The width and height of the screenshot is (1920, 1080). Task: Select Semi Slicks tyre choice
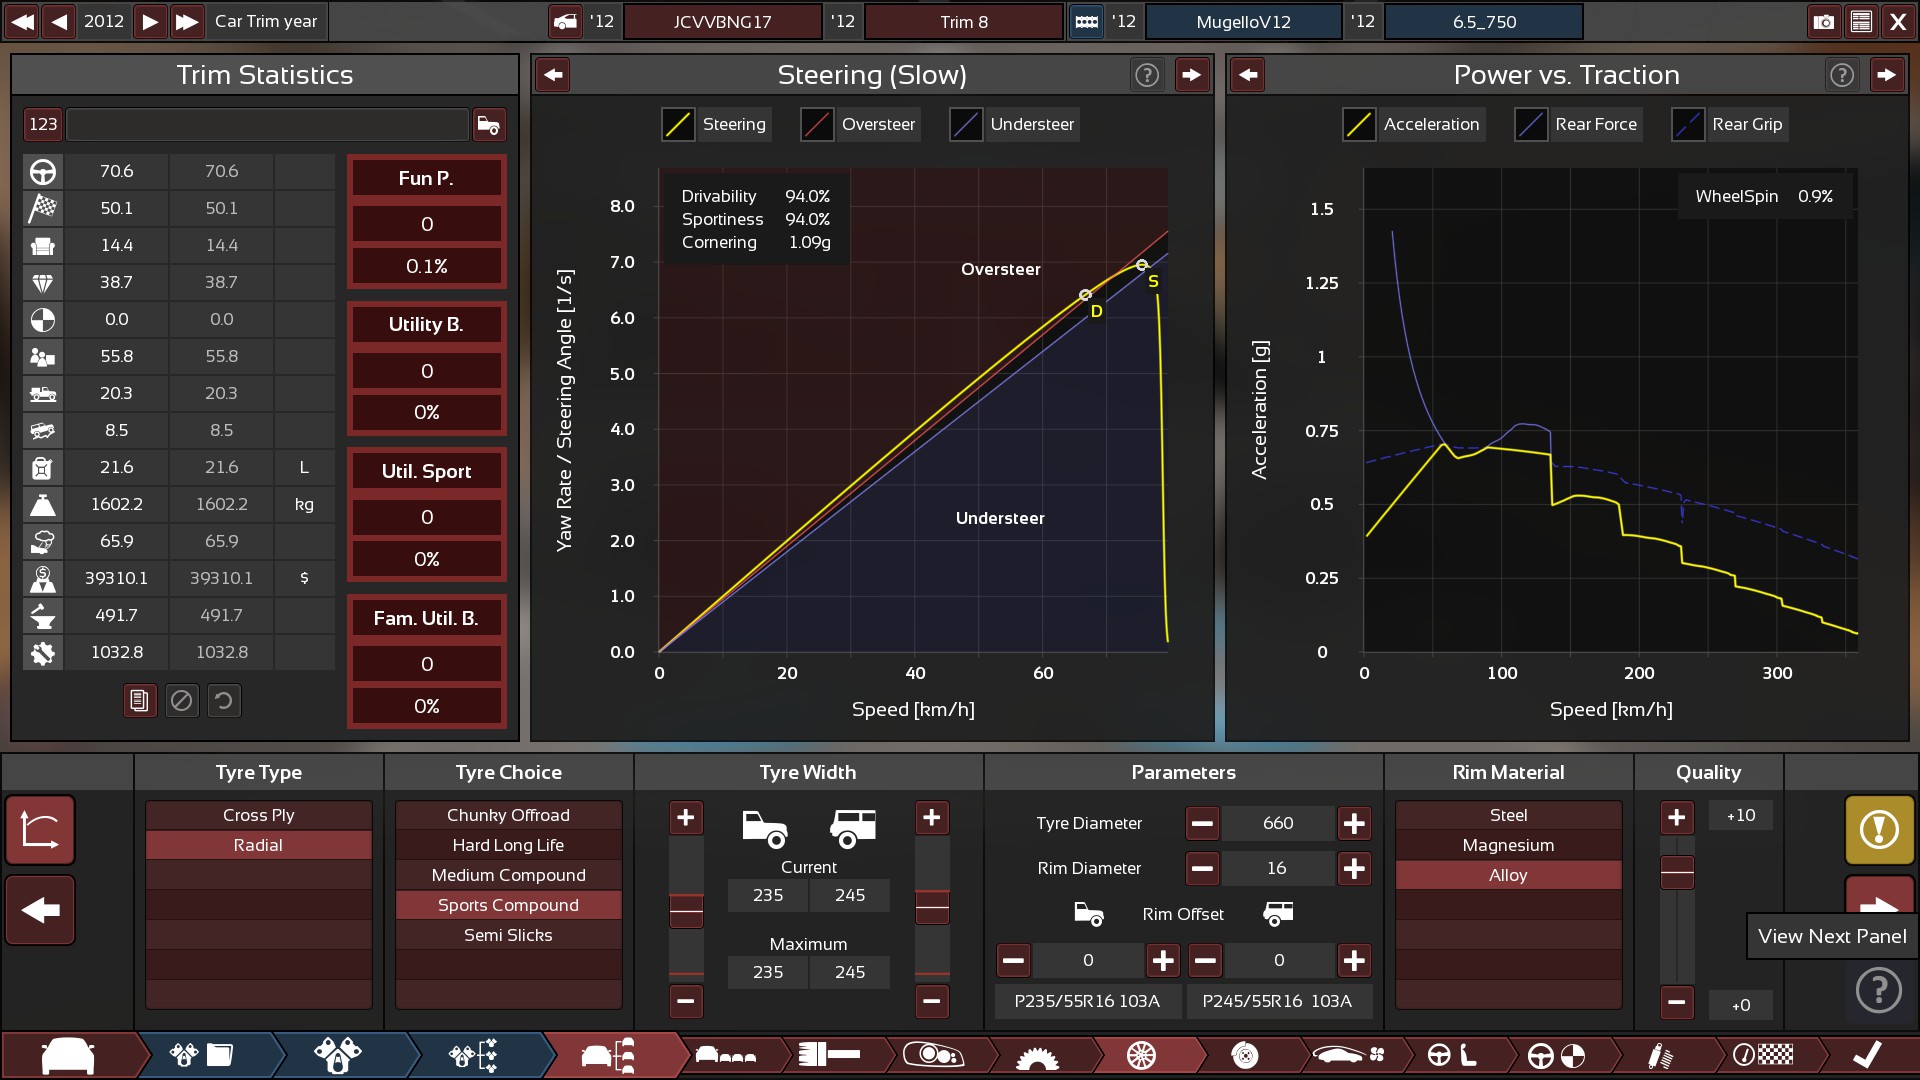point(508,935)
